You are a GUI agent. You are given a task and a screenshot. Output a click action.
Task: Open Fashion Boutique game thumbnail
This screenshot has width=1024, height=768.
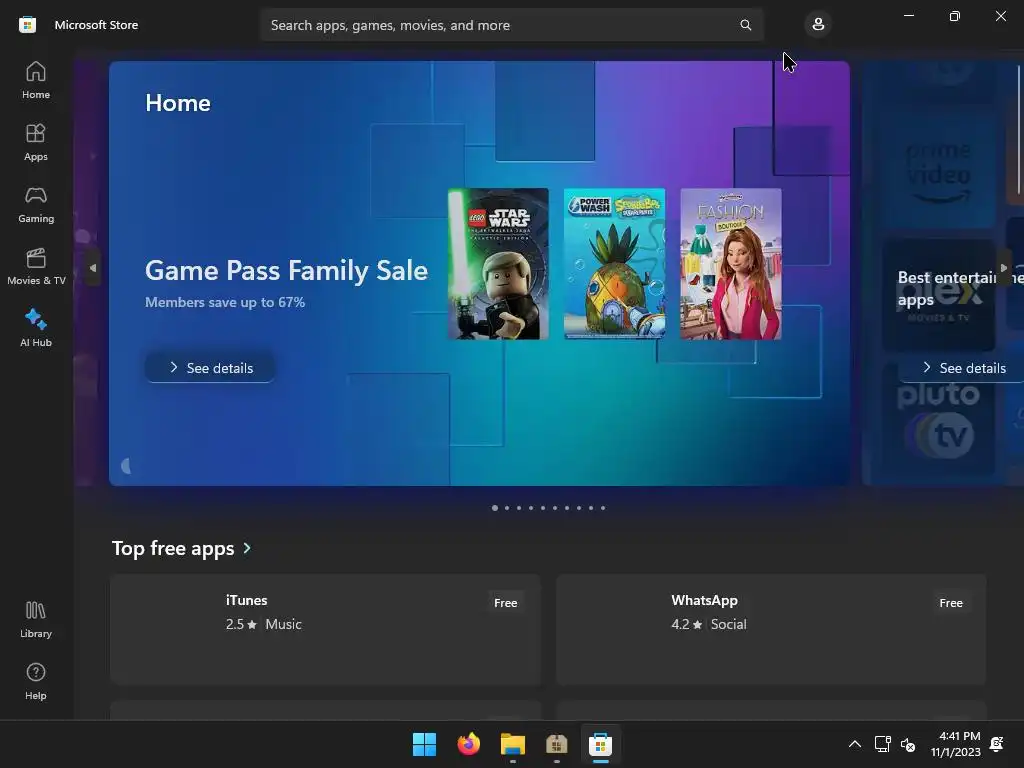(x=731, y=264)
